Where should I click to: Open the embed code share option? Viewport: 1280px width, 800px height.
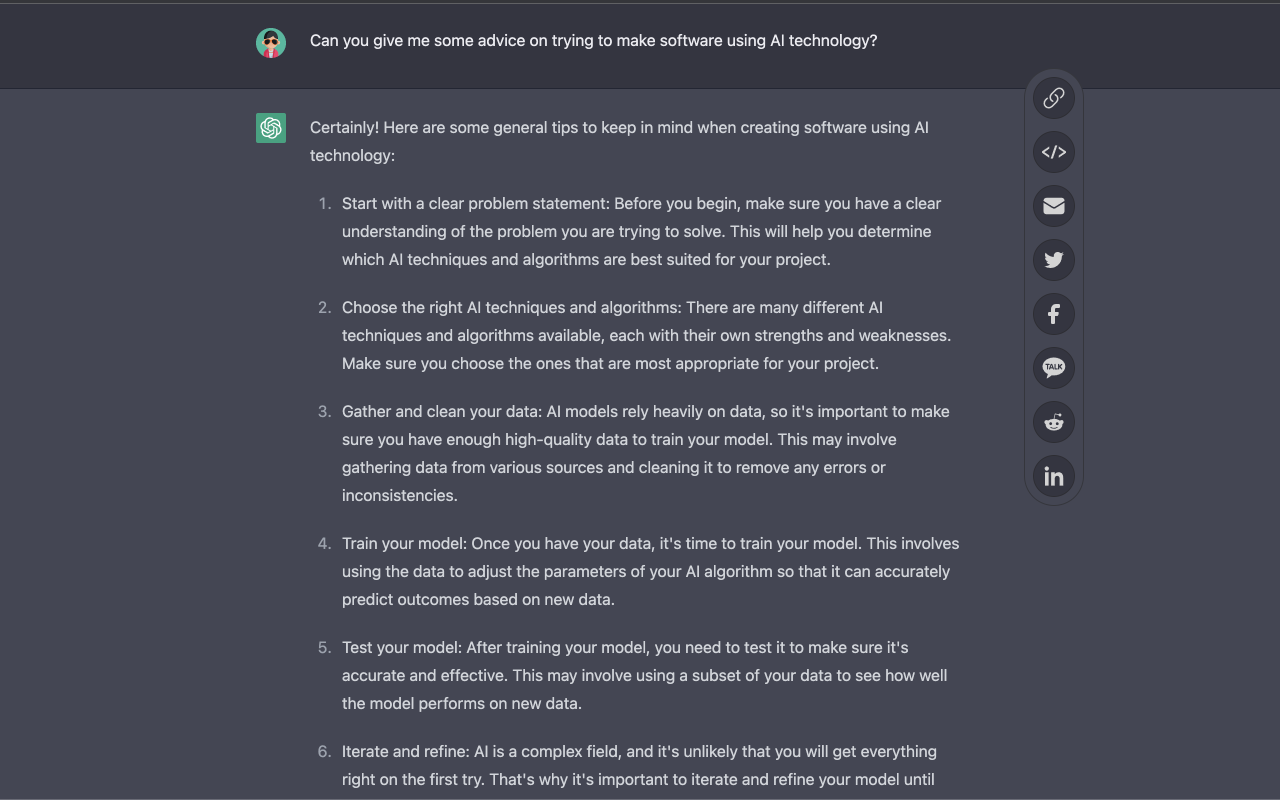(1053, 152)
